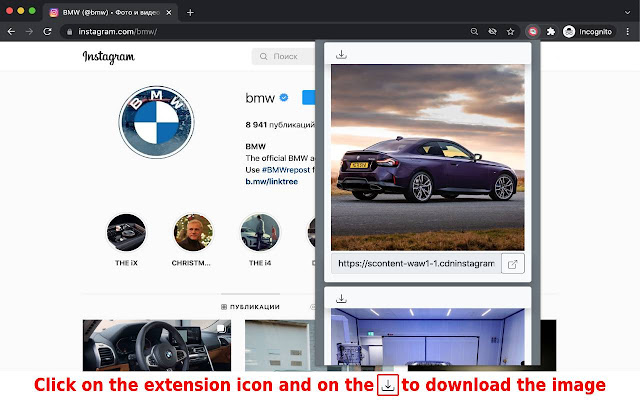Click the Incognito profile button

coord(588,31)
